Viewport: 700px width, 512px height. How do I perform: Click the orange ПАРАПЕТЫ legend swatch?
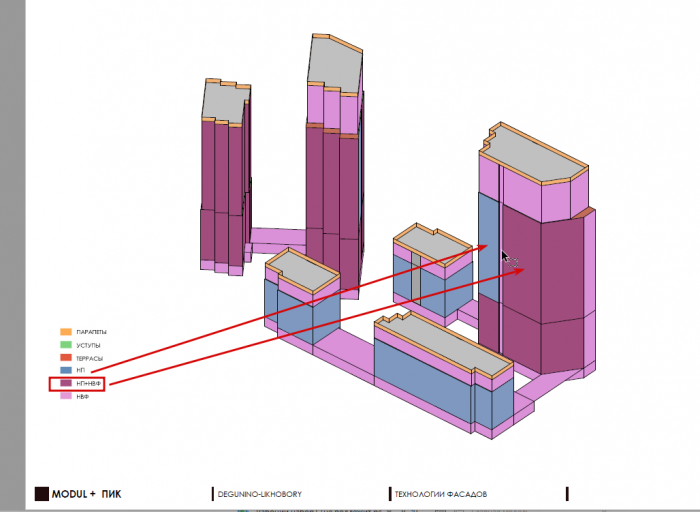(x=66, y=332)
